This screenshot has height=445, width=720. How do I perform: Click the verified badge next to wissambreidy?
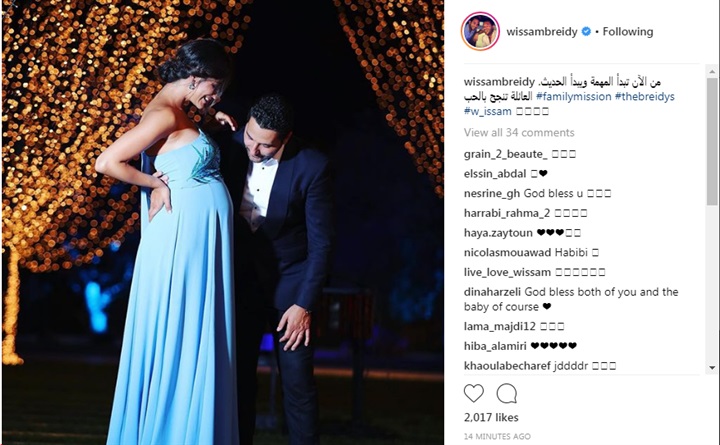[x=586, y=32]
